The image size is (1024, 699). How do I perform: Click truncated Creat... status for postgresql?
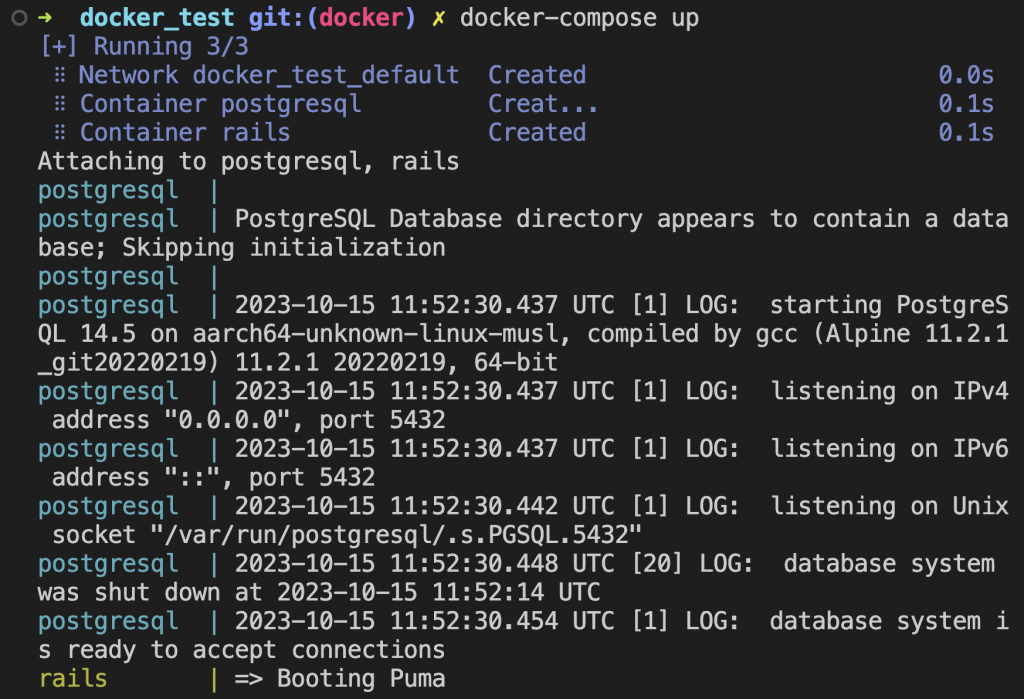coord(543,104)
